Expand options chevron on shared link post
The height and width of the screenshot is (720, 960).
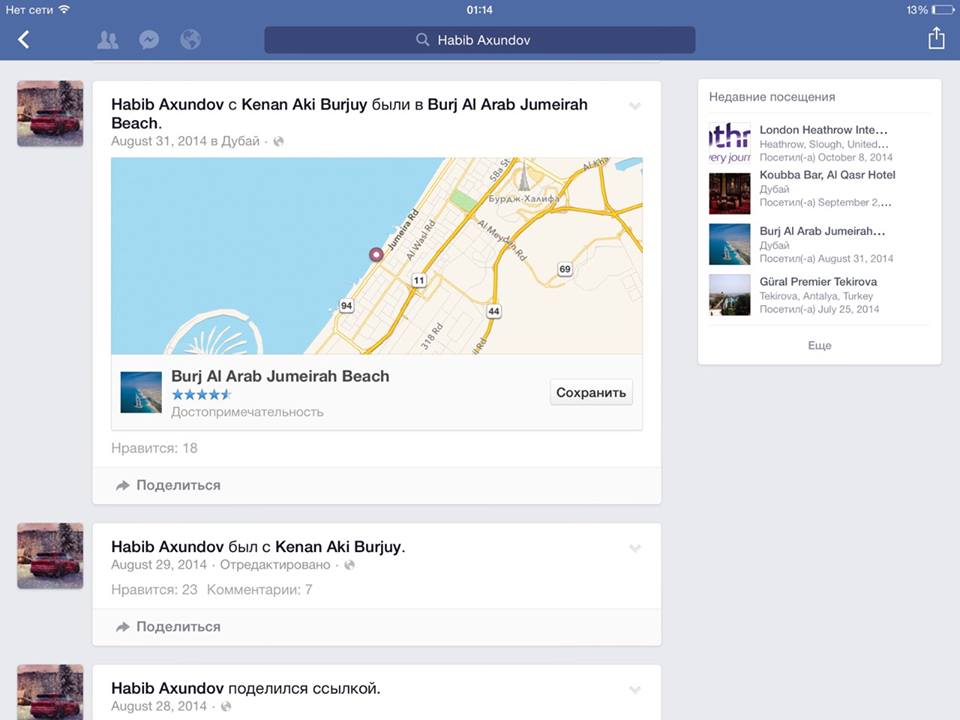tap(635, 690)
